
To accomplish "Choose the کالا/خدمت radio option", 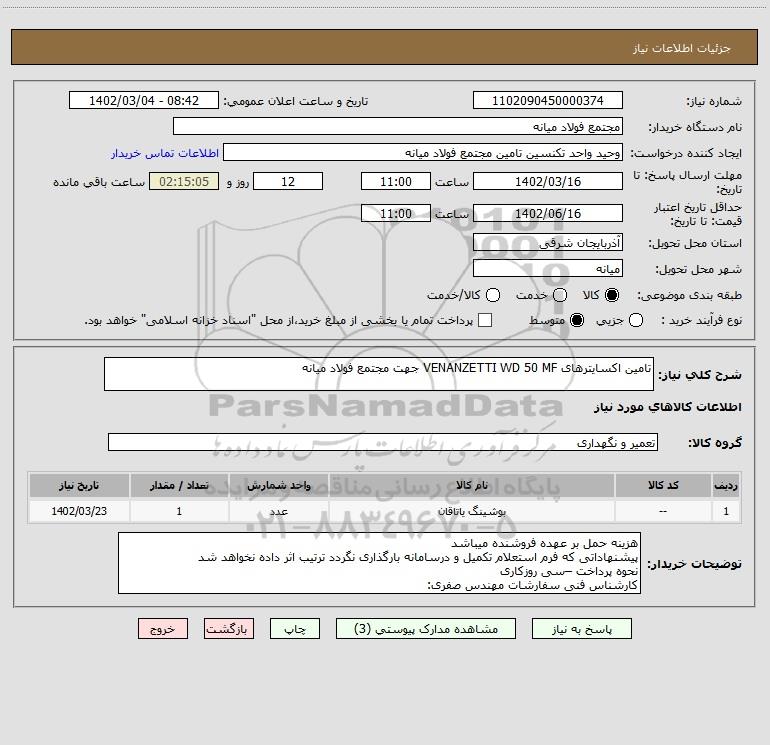I will coord(493,295).
